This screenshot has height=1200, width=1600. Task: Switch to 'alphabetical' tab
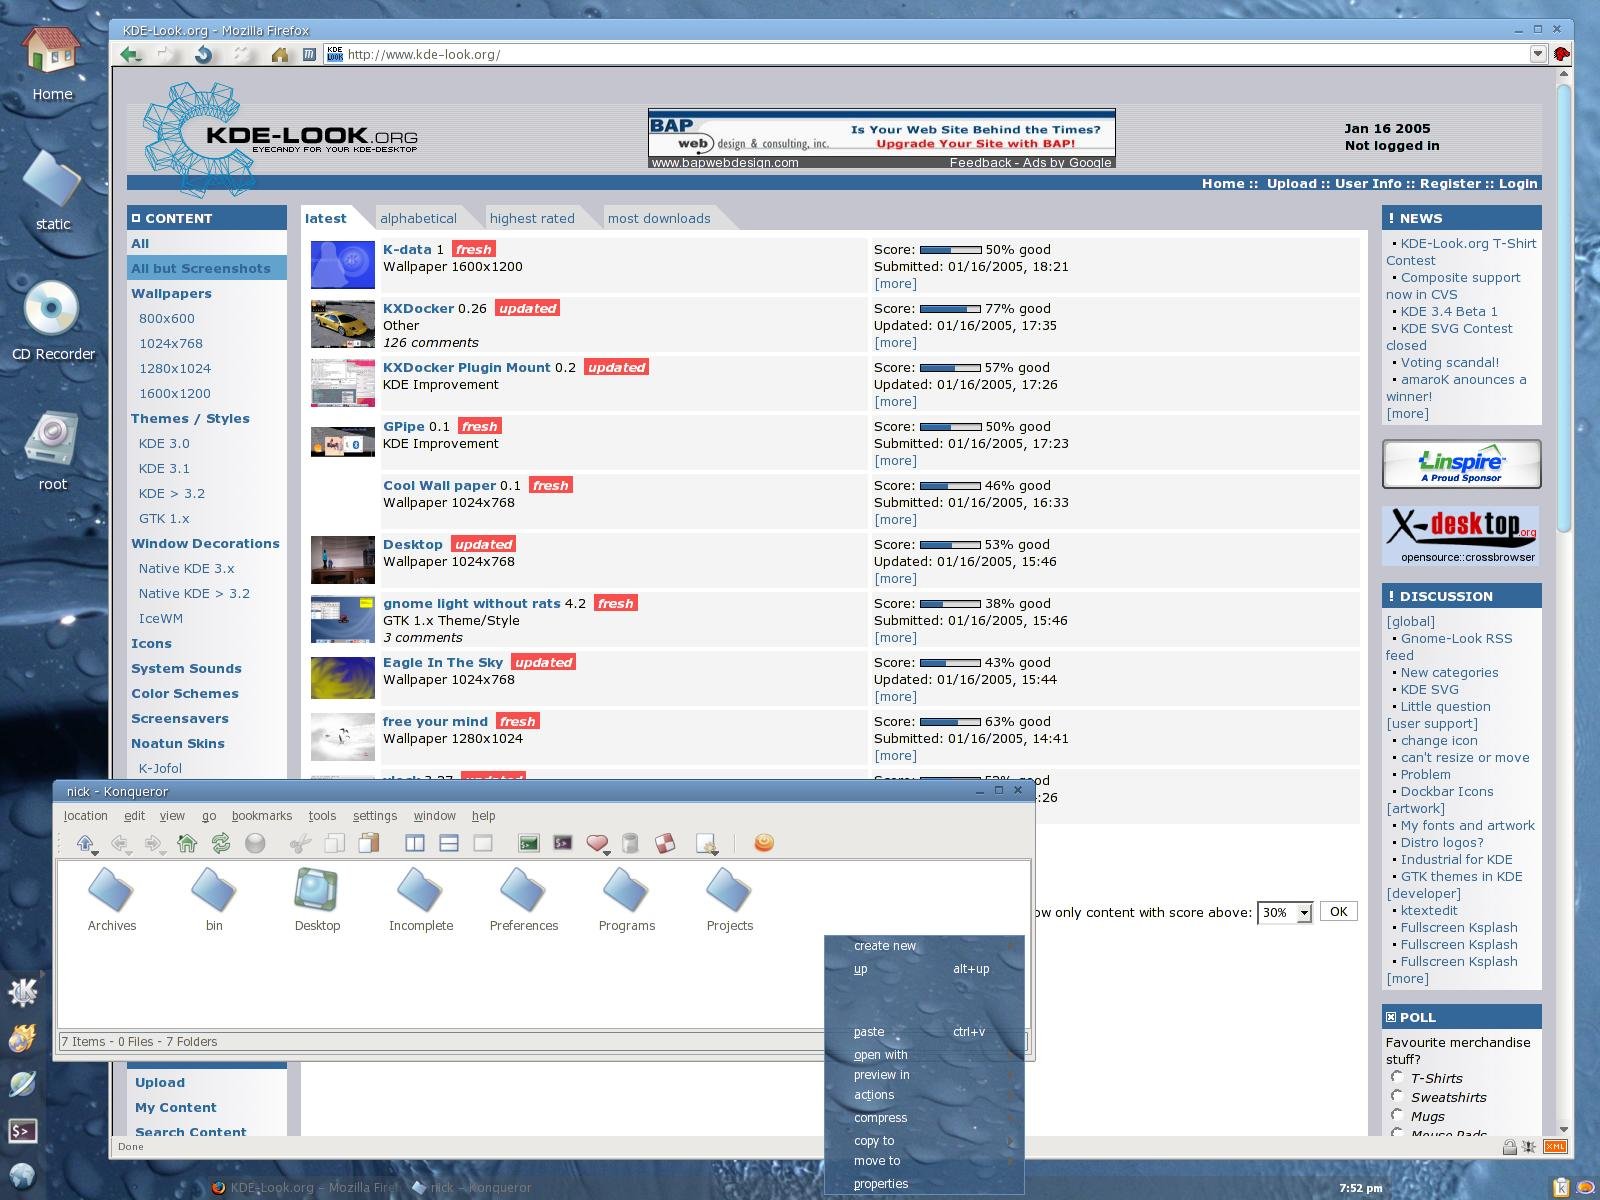418,218
